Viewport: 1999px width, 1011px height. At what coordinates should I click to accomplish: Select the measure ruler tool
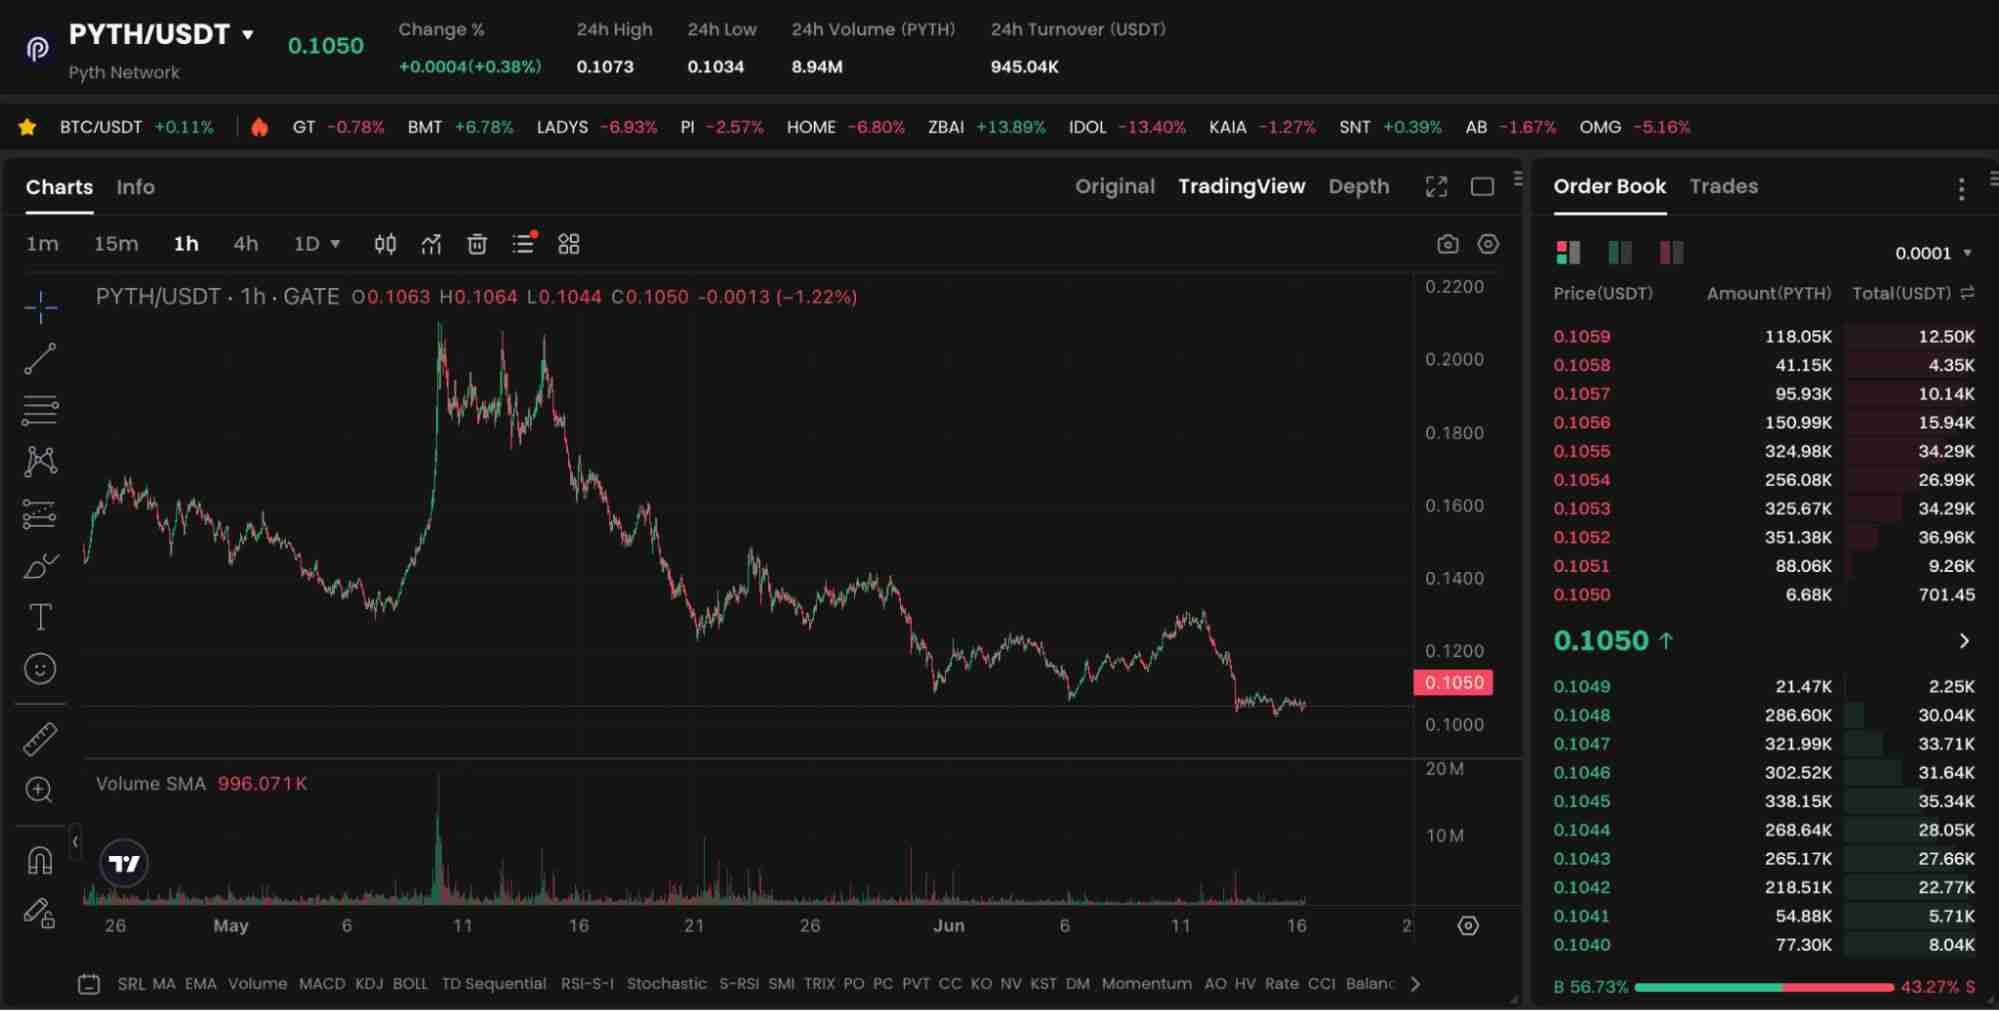point(41,740)
